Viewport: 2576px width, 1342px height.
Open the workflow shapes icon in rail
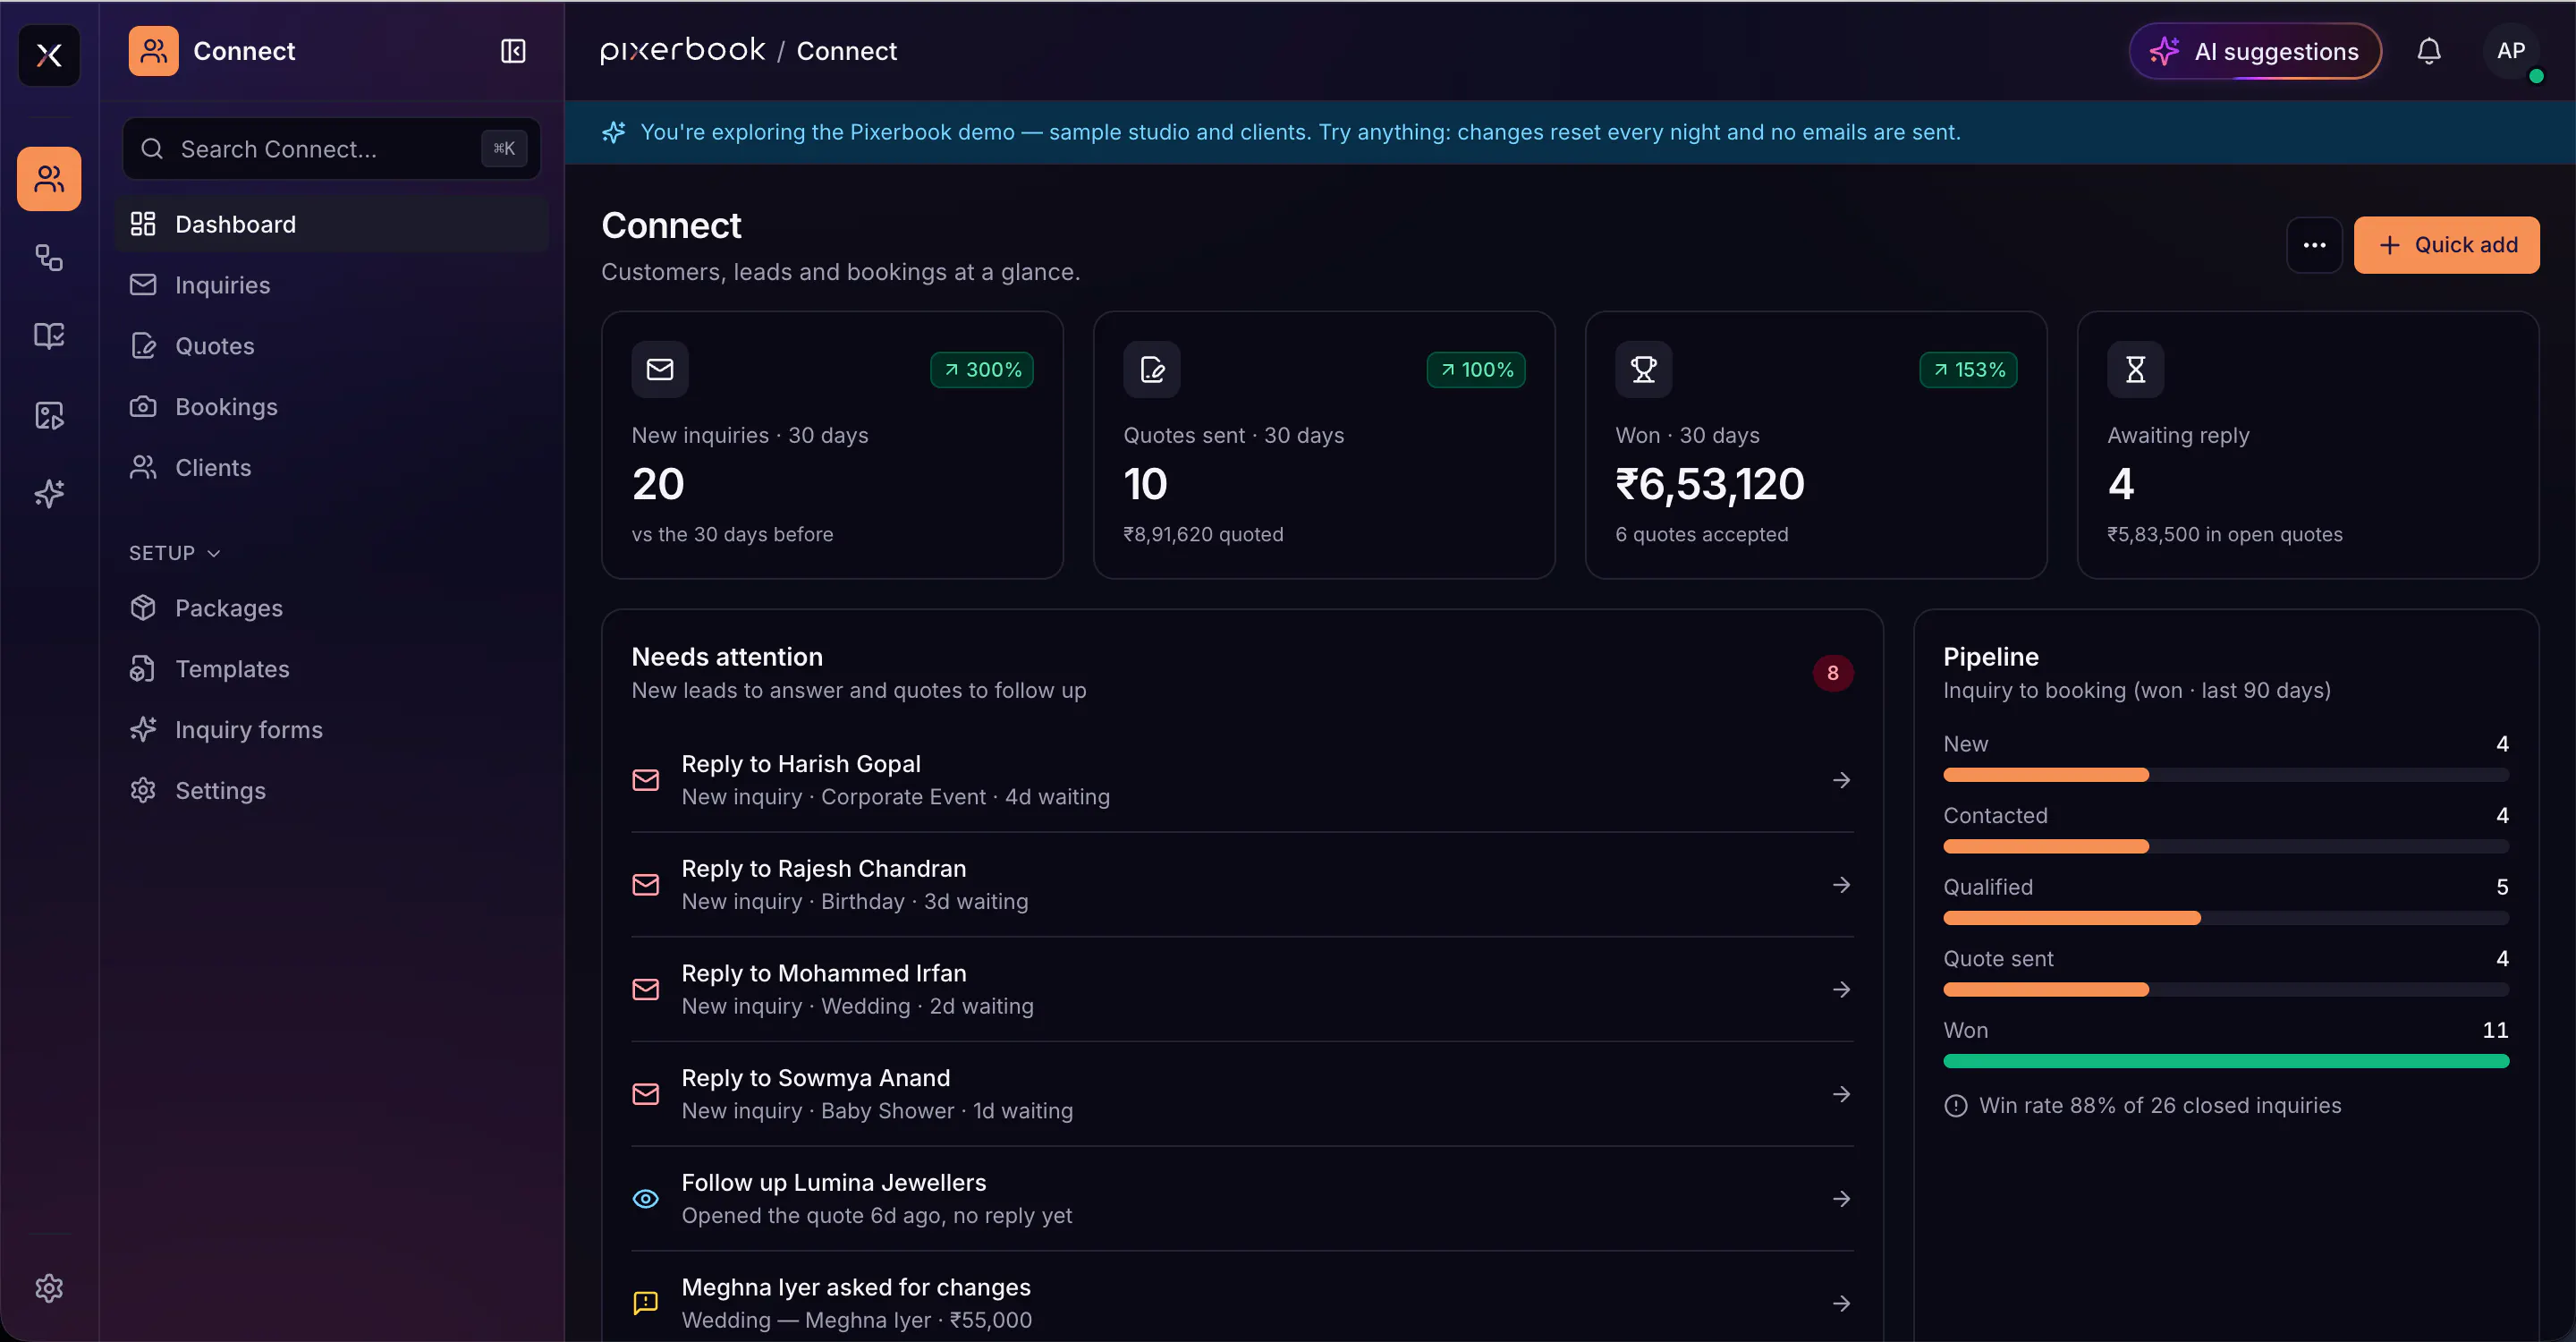(49, 258)
